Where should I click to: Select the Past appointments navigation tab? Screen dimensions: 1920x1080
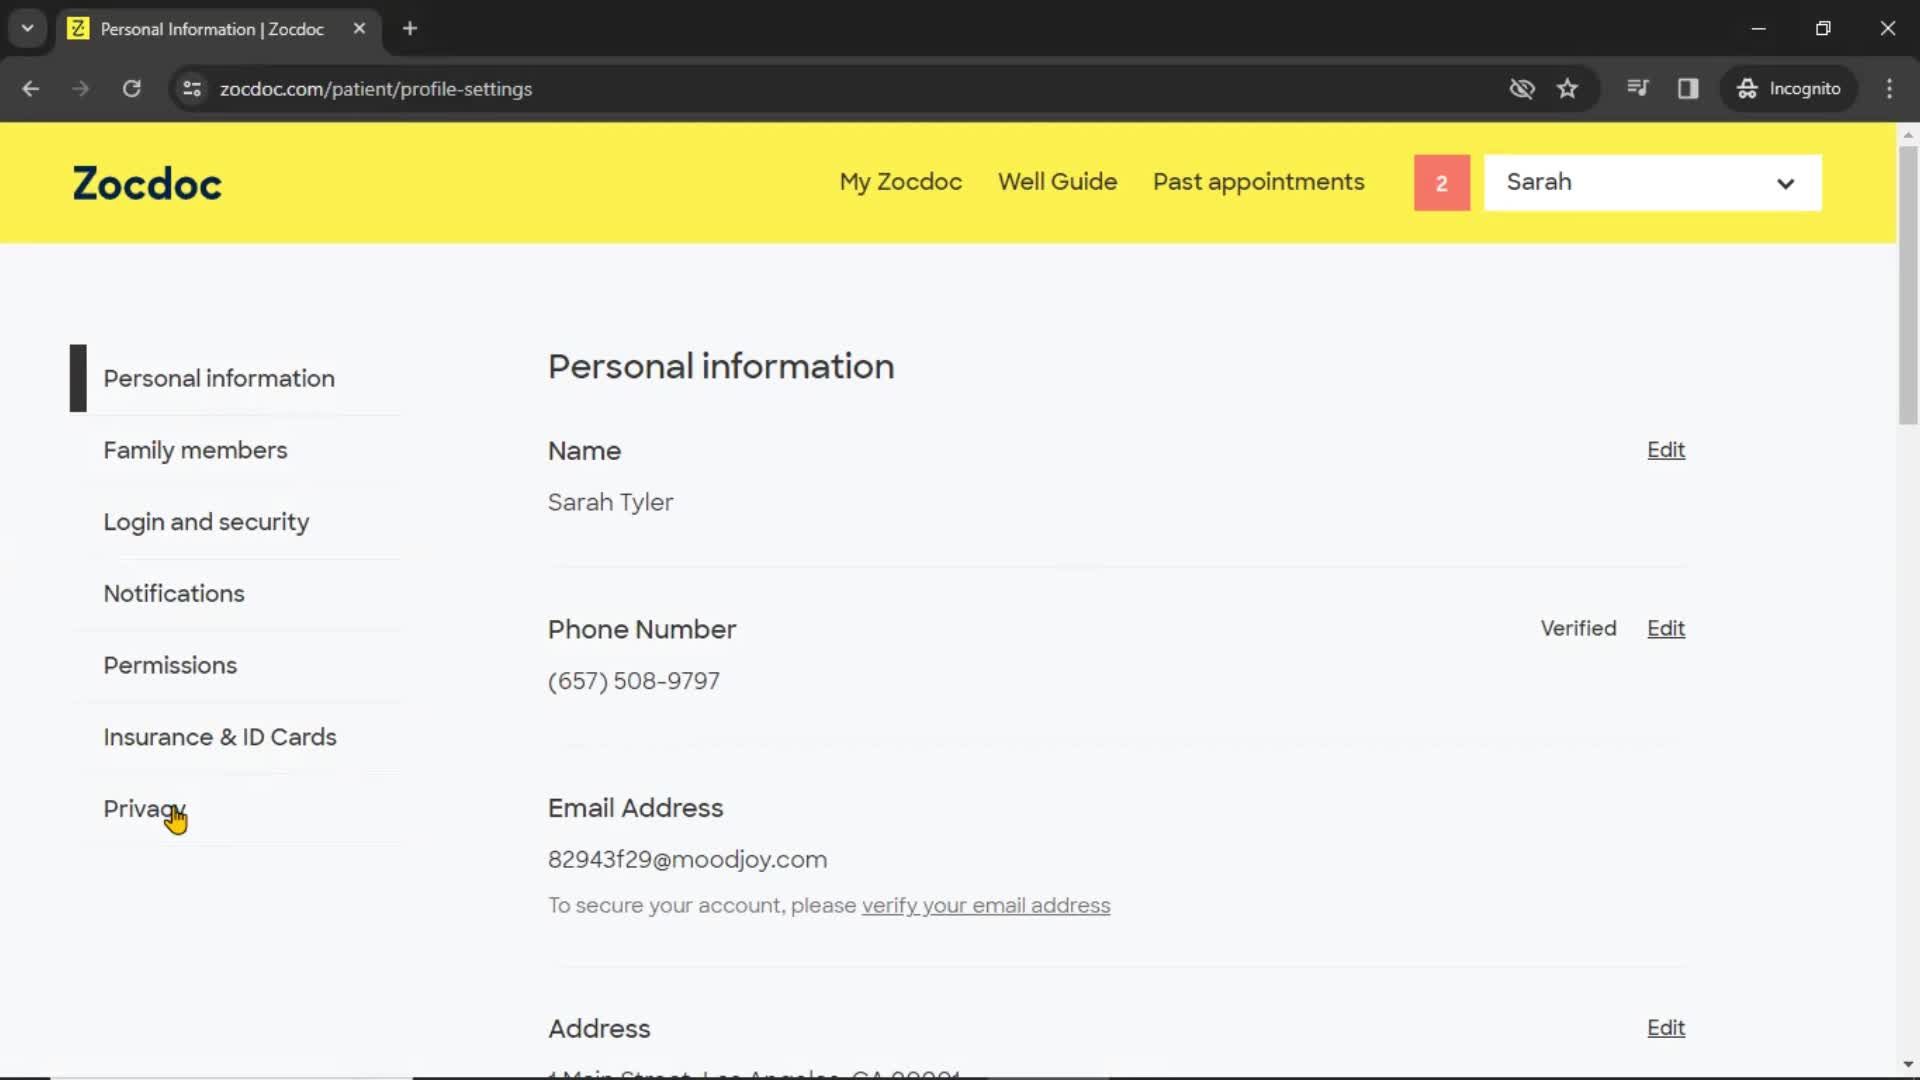click(x=1258, y=181)
